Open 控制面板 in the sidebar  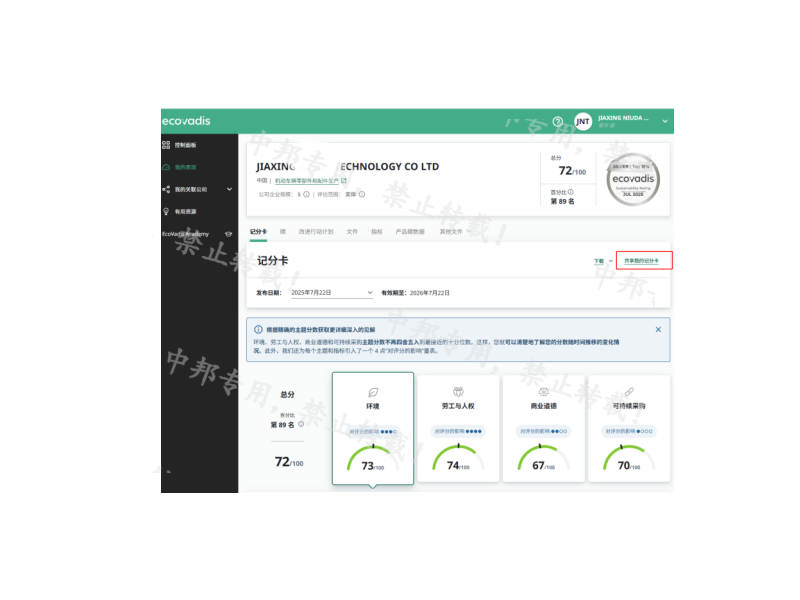pyautogui.click(x=185, y=145)
